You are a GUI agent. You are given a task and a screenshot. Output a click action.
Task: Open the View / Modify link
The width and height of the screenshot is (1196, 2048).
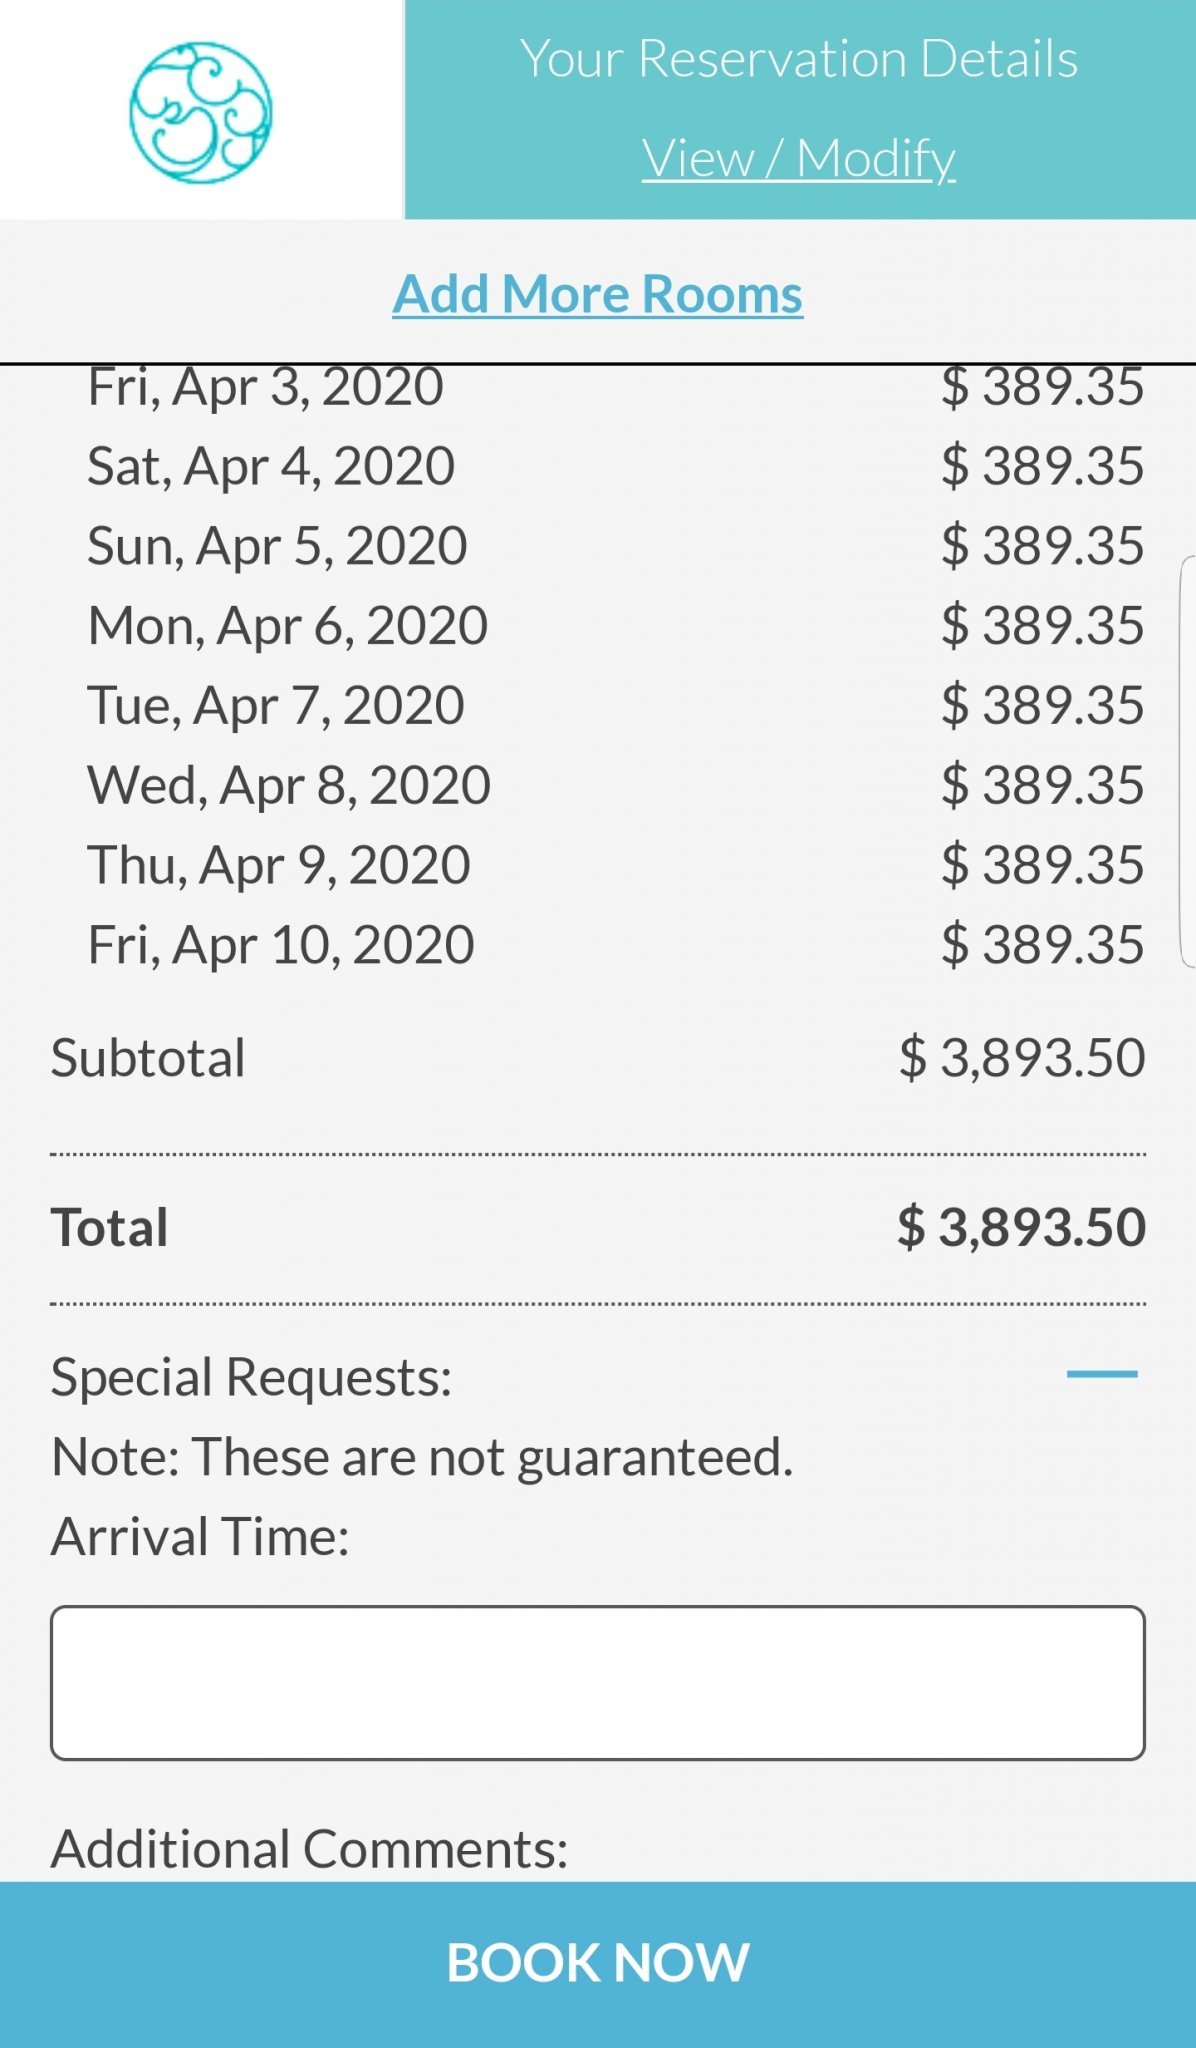(798, 158)
